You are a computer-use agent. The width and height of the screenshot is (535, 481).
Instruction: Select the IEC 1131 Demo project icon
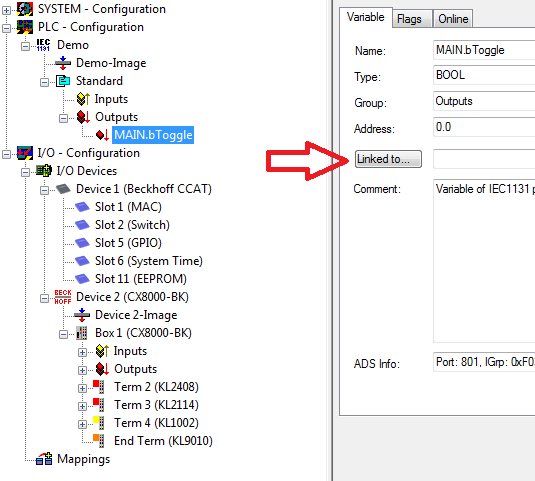[43, 45]
